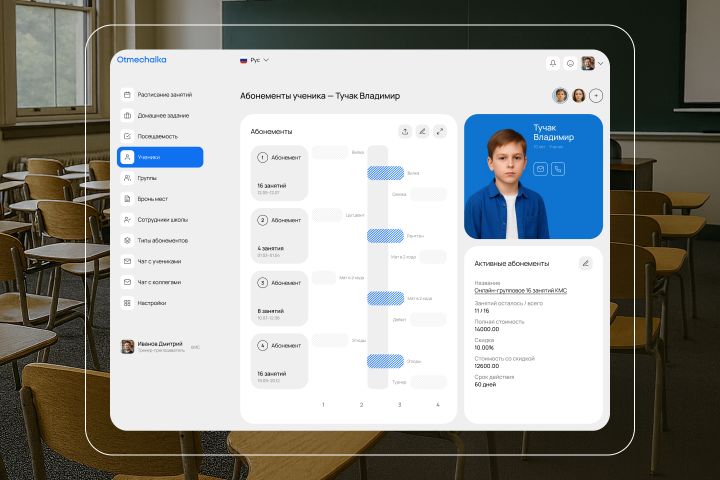
Task: Expand the Абонементы panel to fullscreen
Action: [x=440, y=132]
